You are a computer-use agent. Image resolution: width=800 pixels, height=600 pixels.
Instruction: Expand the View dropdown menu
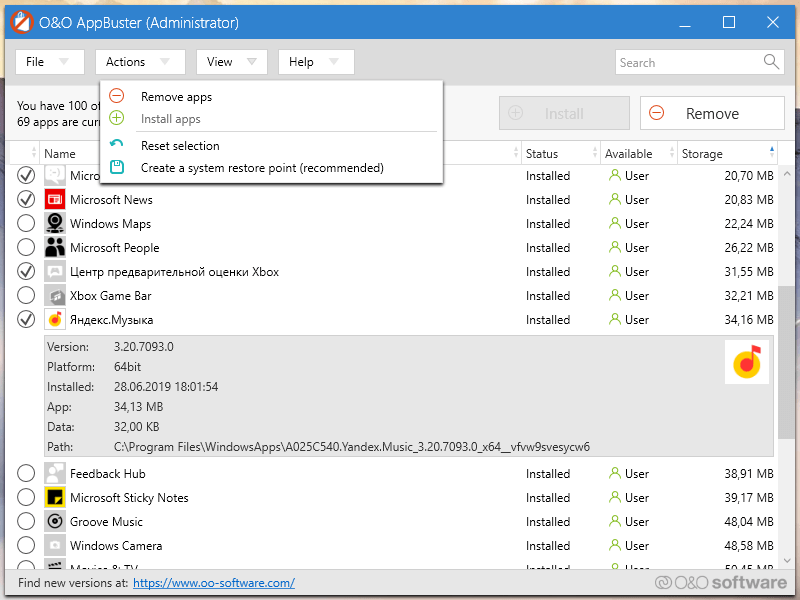pyautogui.click(x=231, y=62)
